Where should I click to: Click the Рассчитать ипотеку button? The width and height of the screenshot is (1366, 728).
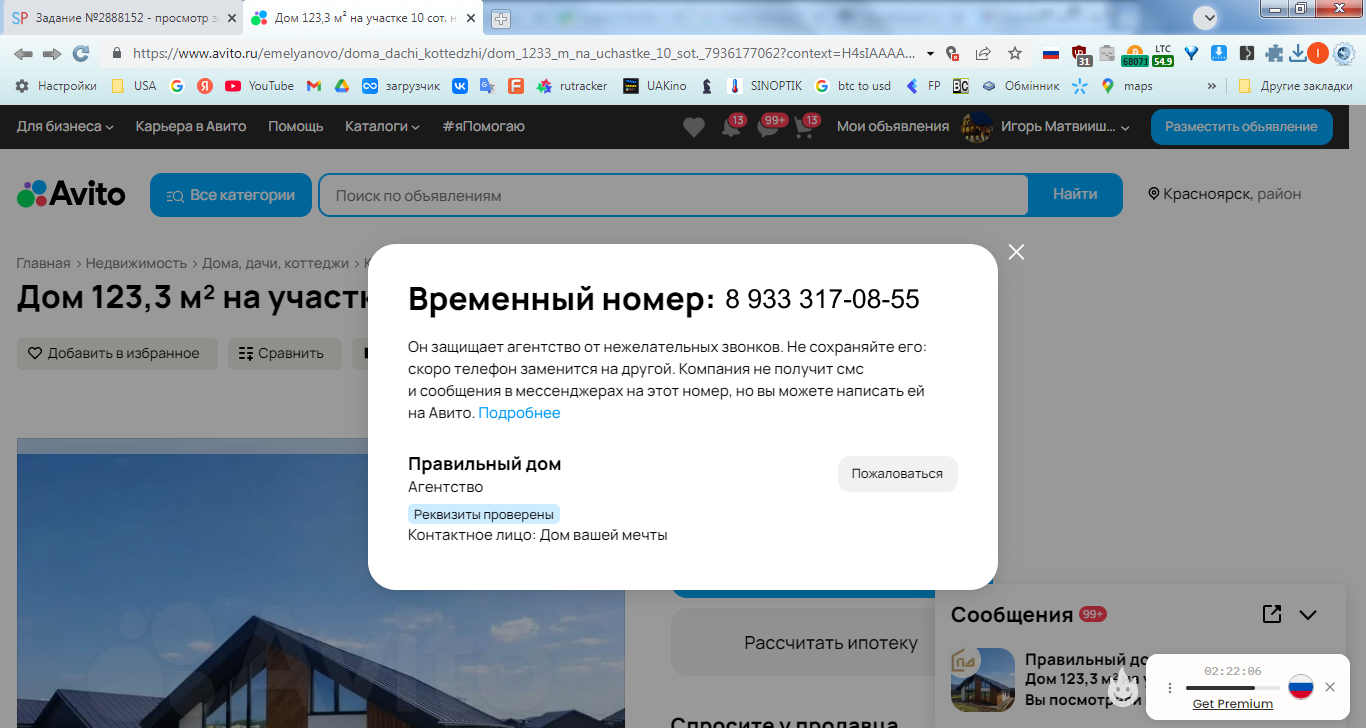pyautogui.click(x=831, y=642)
